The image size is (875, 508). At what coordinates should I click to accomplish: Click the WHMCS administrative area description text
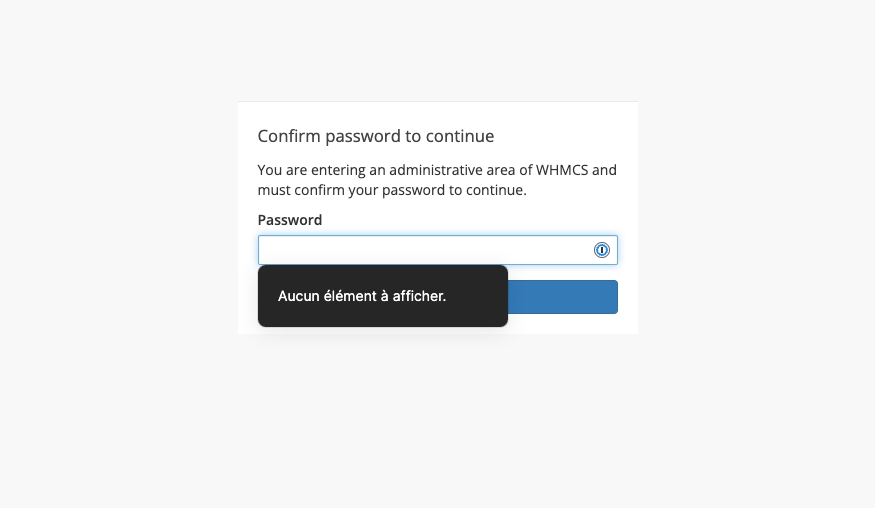437,179
